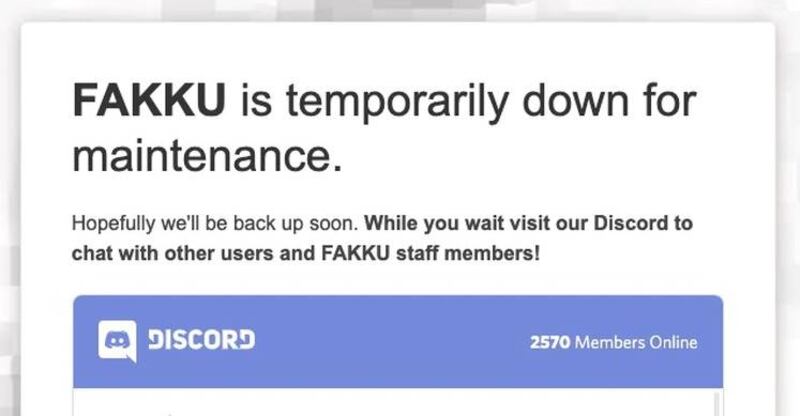Click the DISCORD wordmark in widget header
The width and height of the screenshot is (800, 416).
pos(202,340)
